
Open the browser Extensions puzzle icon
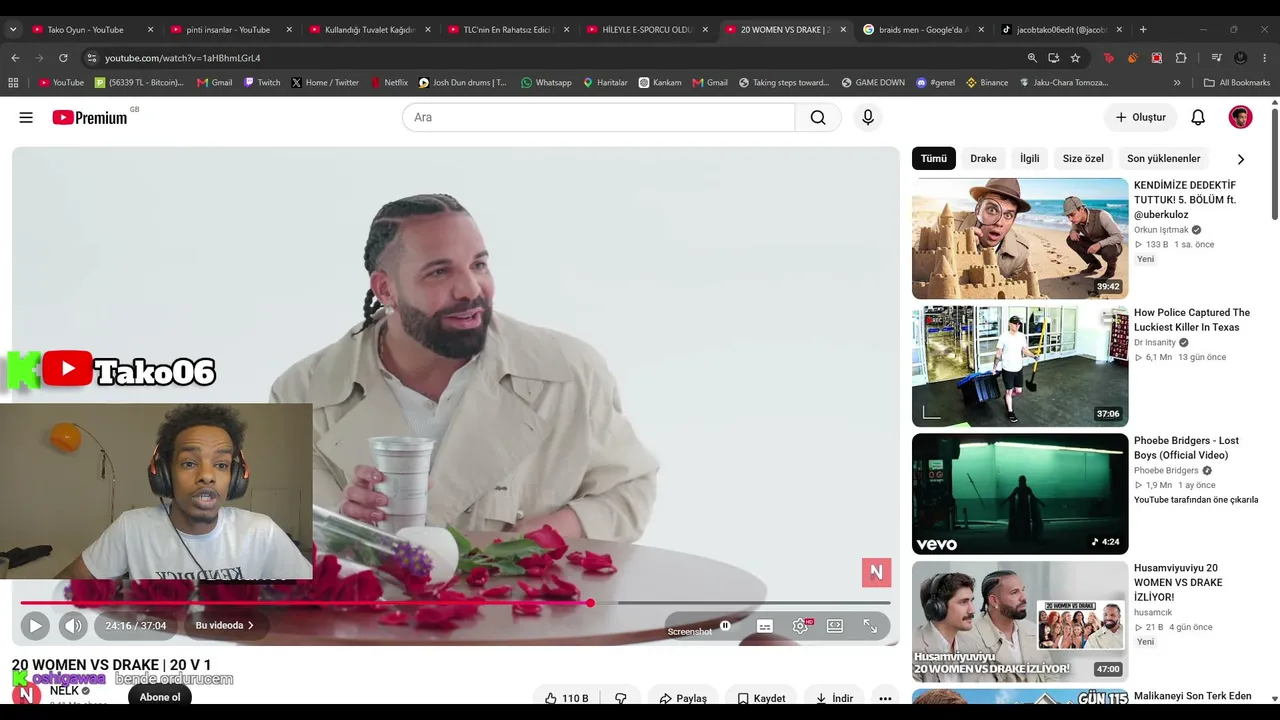click(x=1181, y=58)
